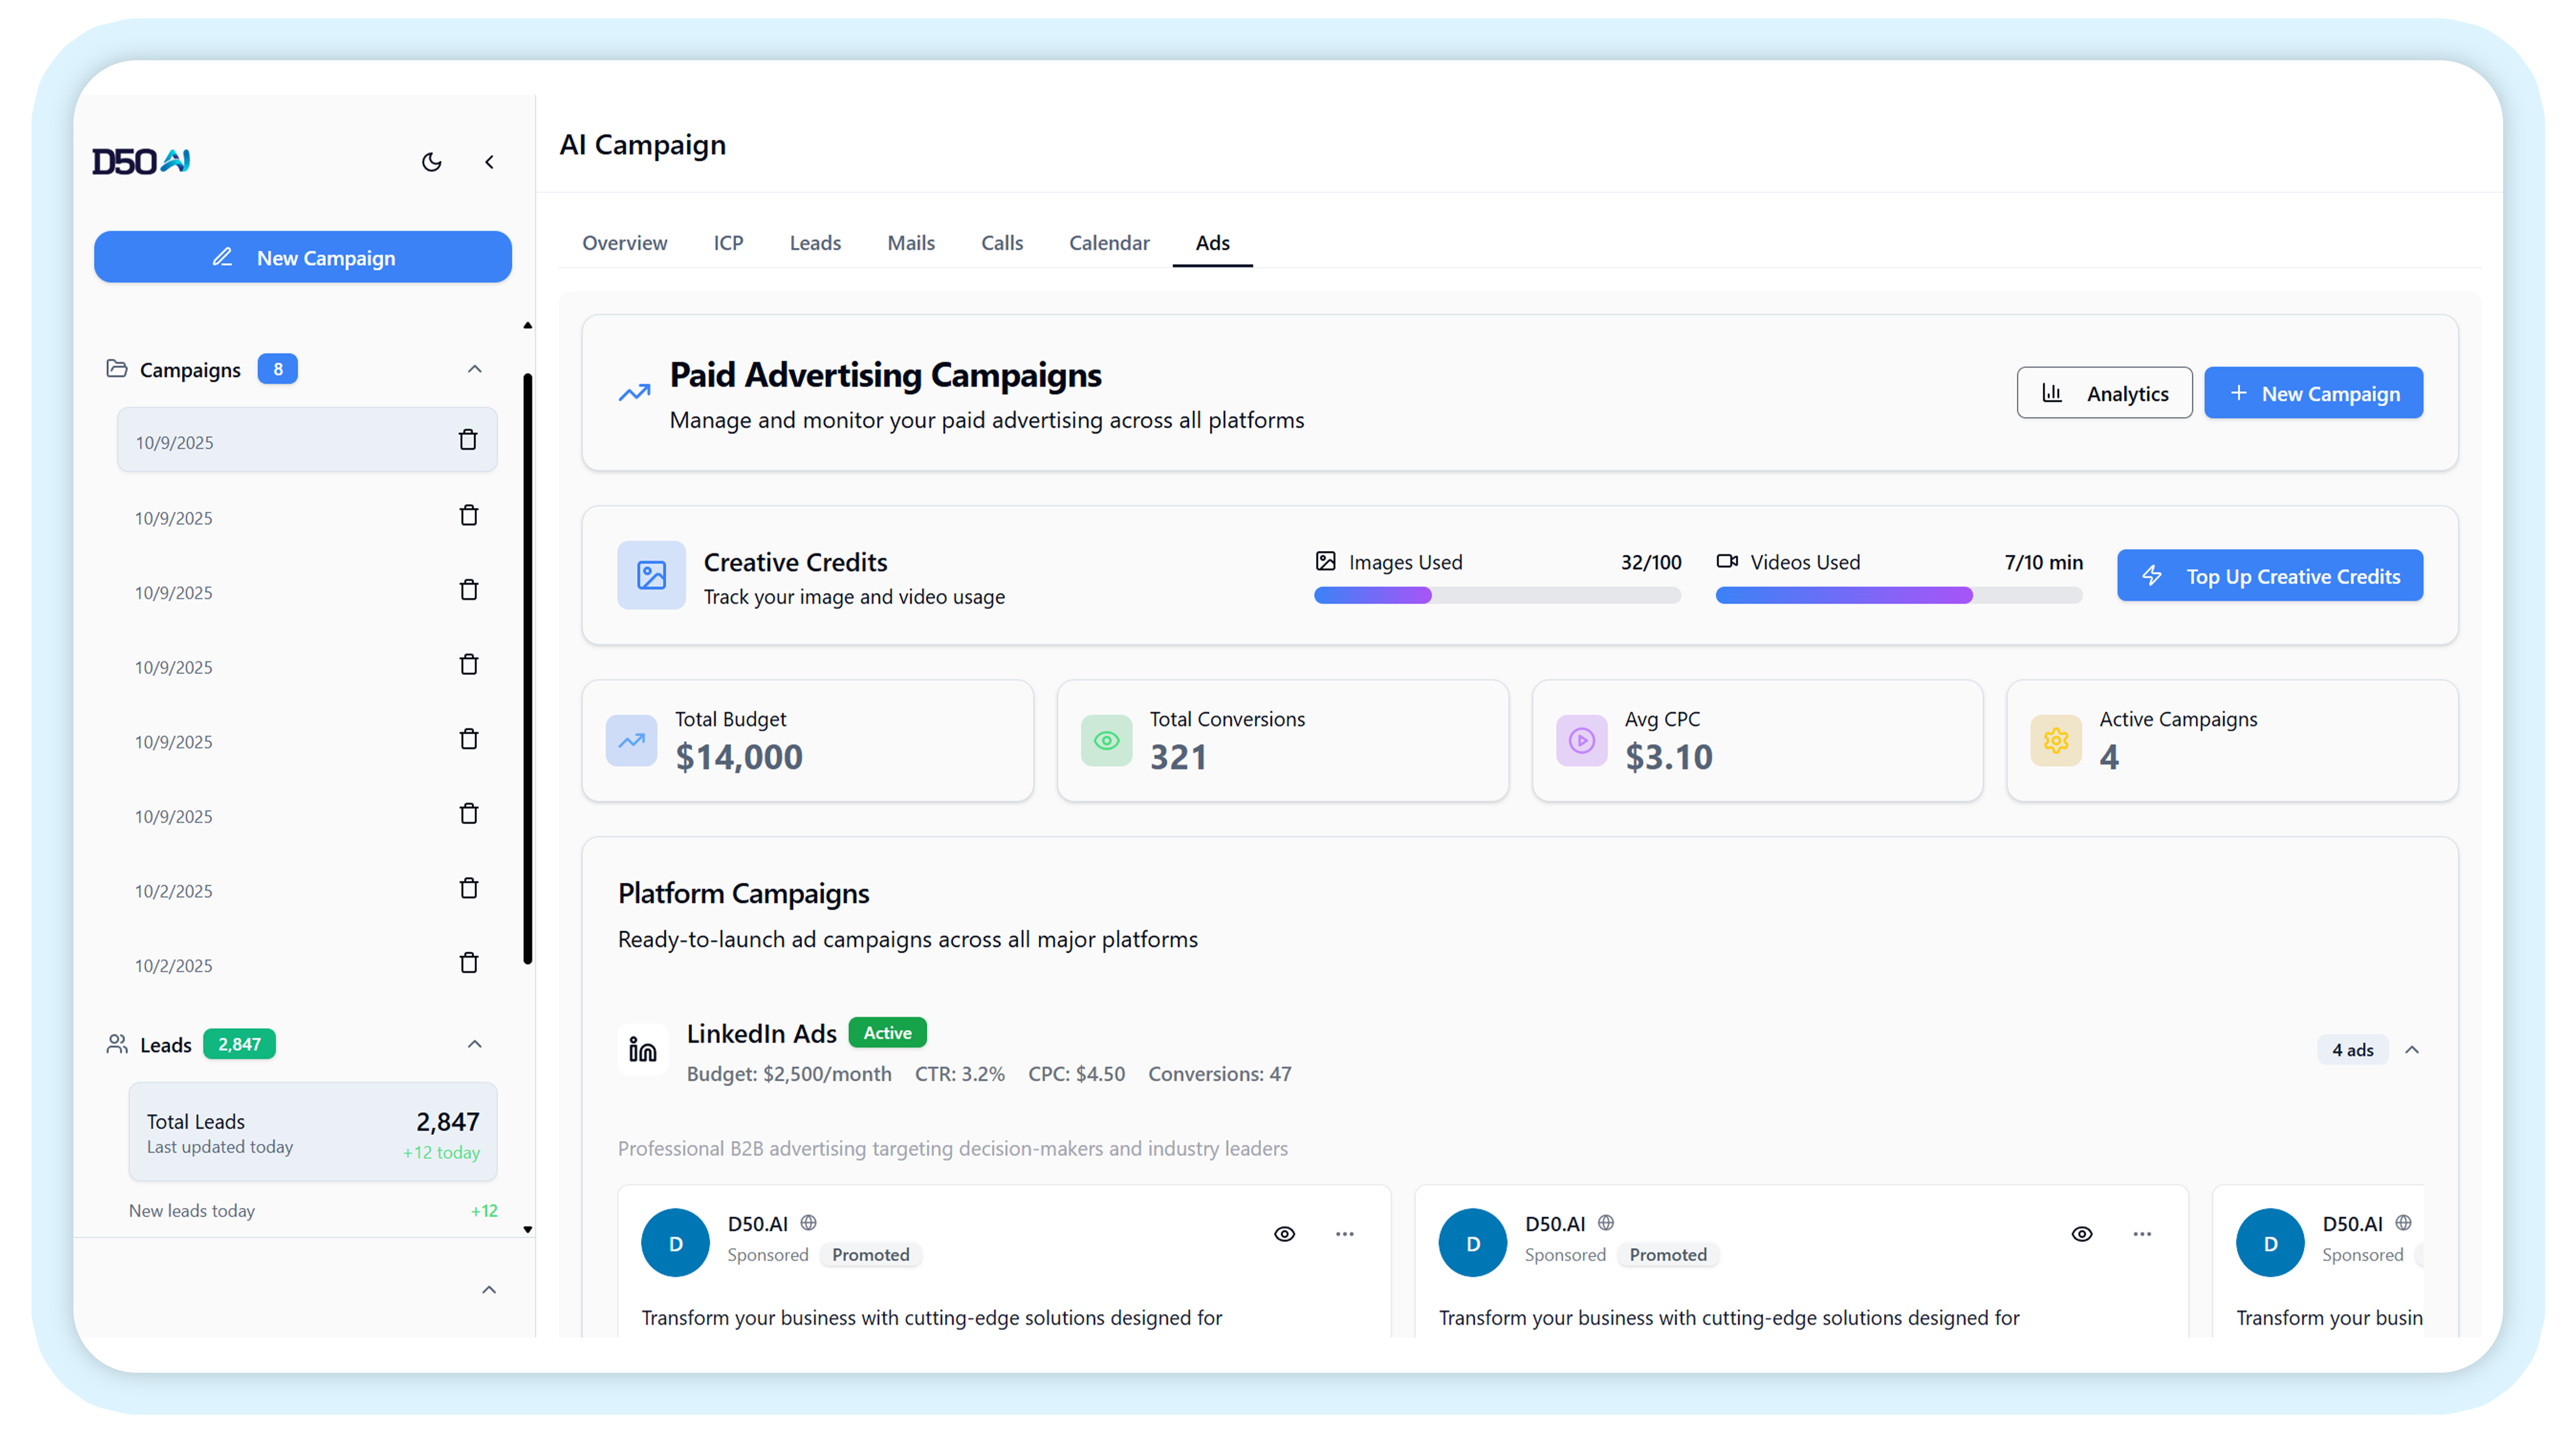Click the Total Conversions eye icon
Screen dimensions: 2576x1433
[1106, 740]
